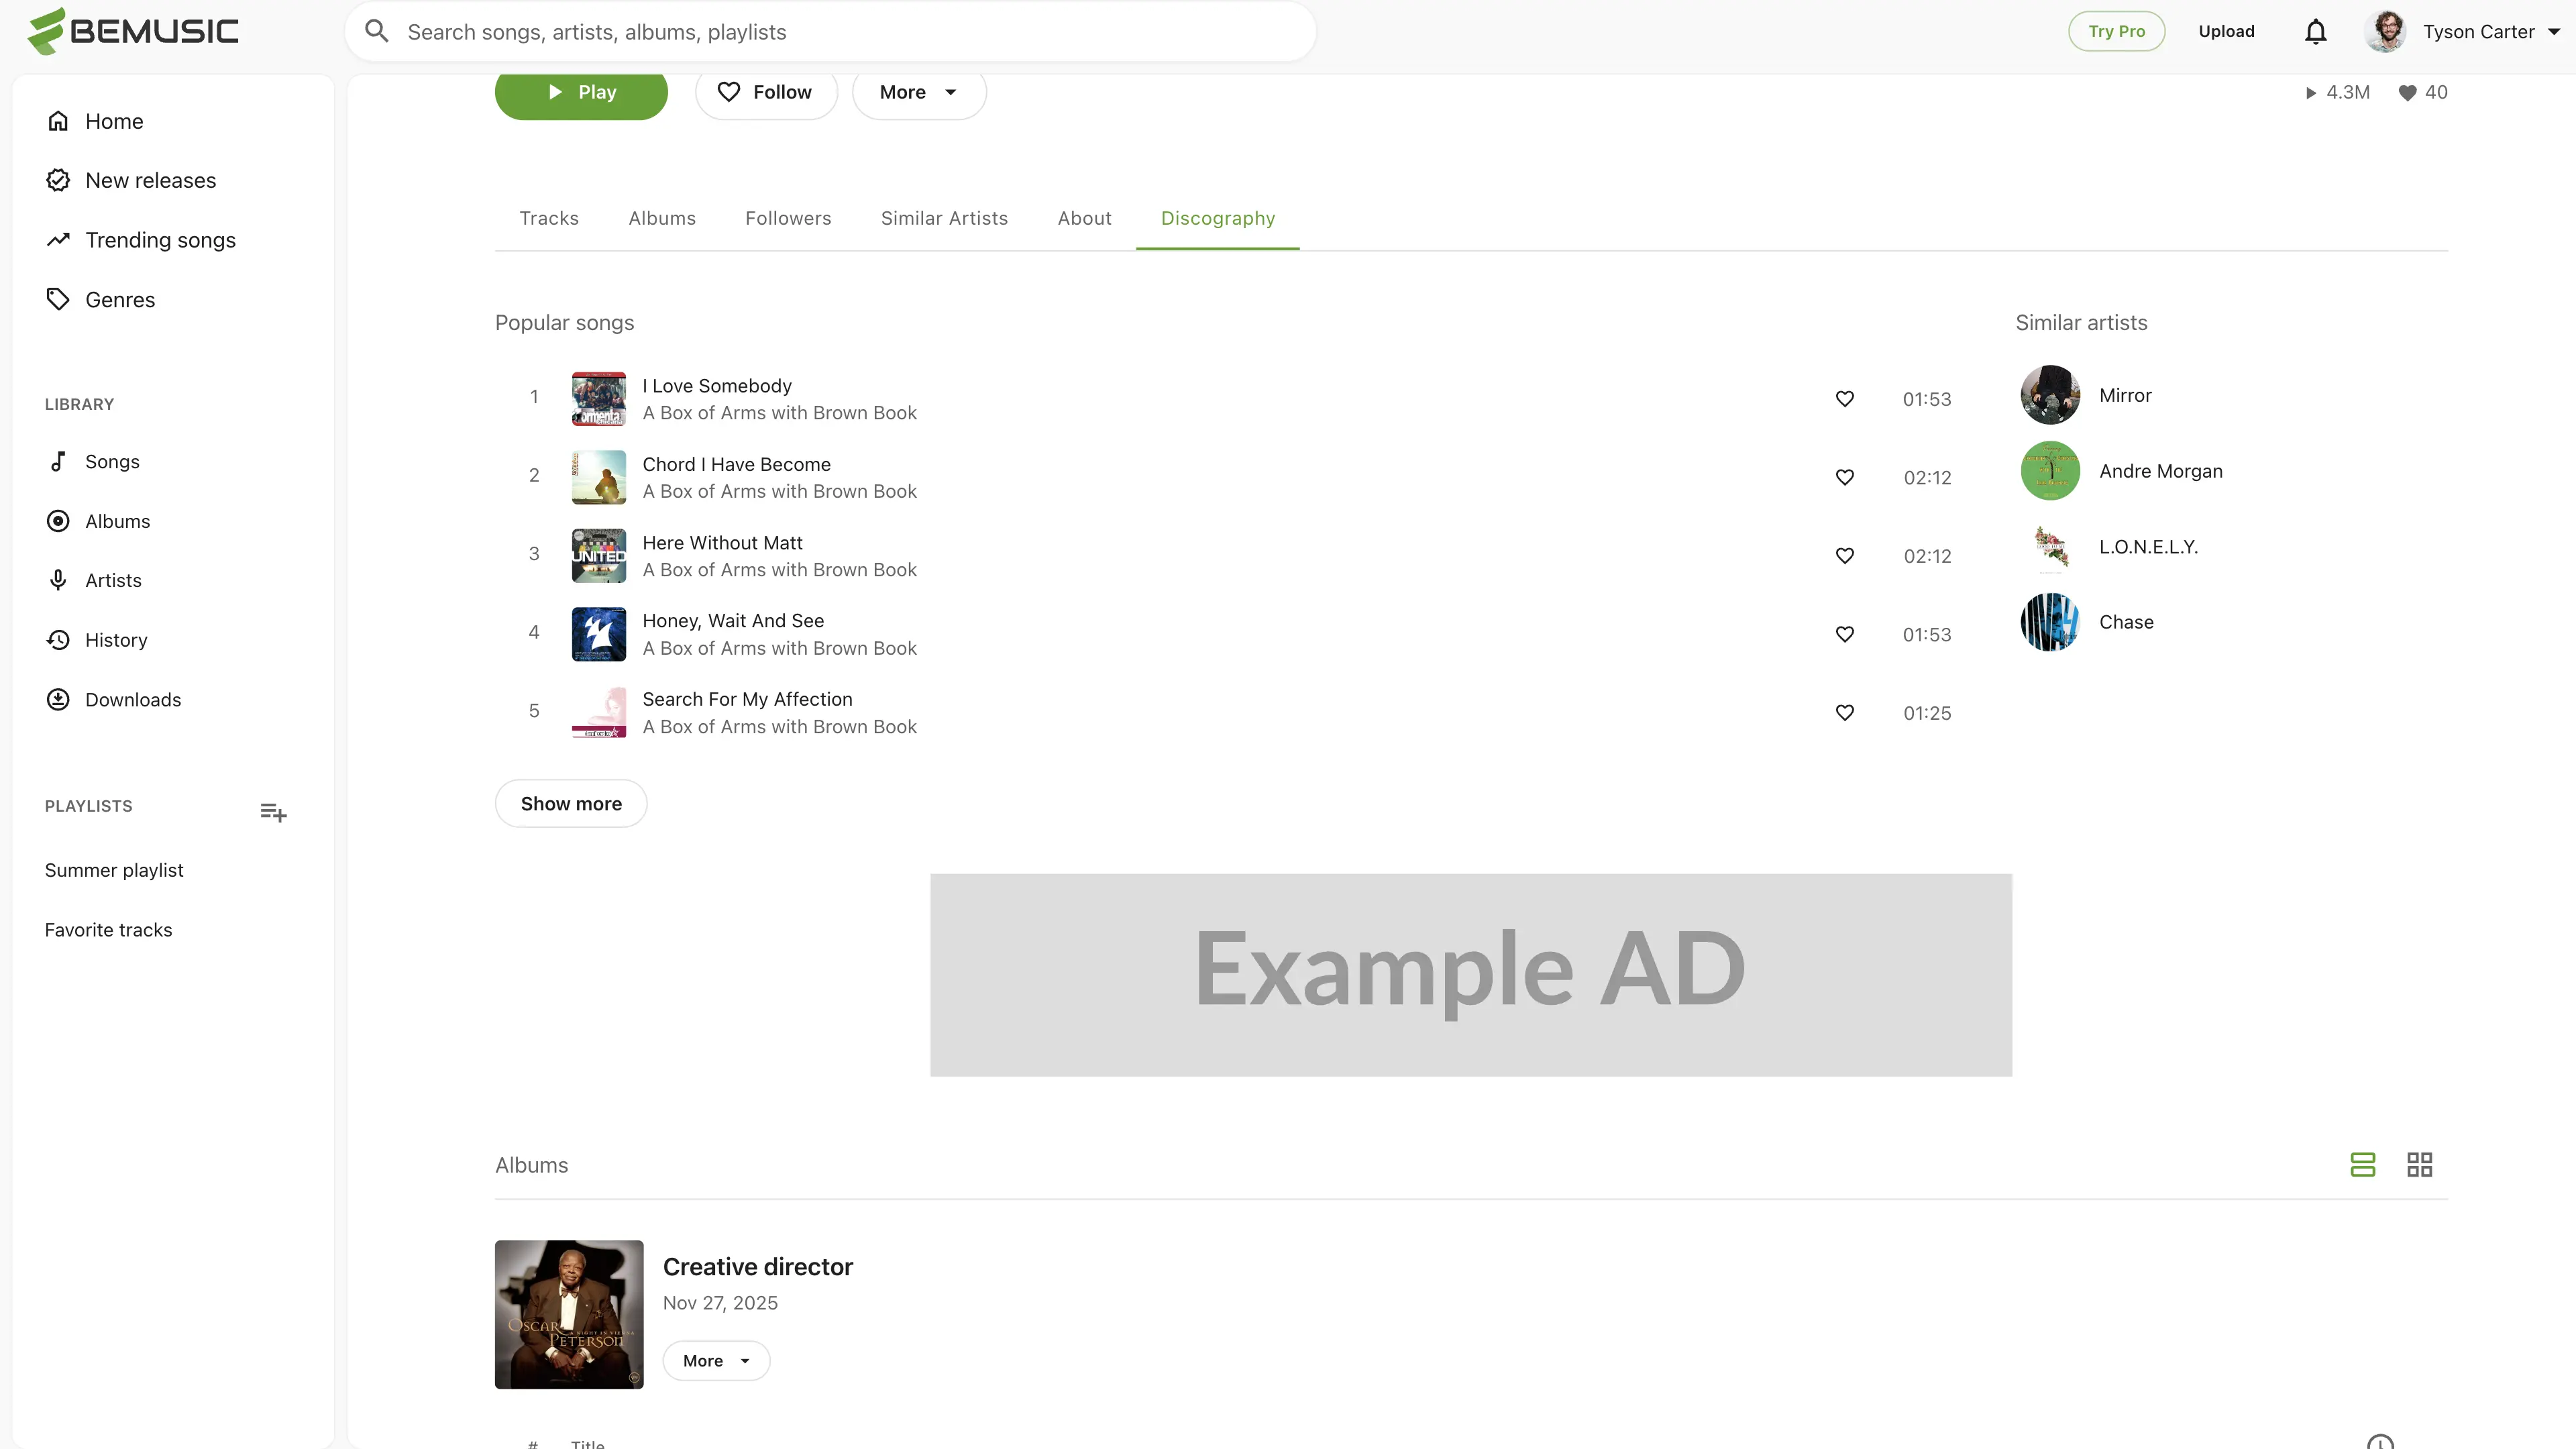Viewport: 2576px width, 1449px height.
Task: Like the song Honey, Wait And See
Action: coord(1845,634)
